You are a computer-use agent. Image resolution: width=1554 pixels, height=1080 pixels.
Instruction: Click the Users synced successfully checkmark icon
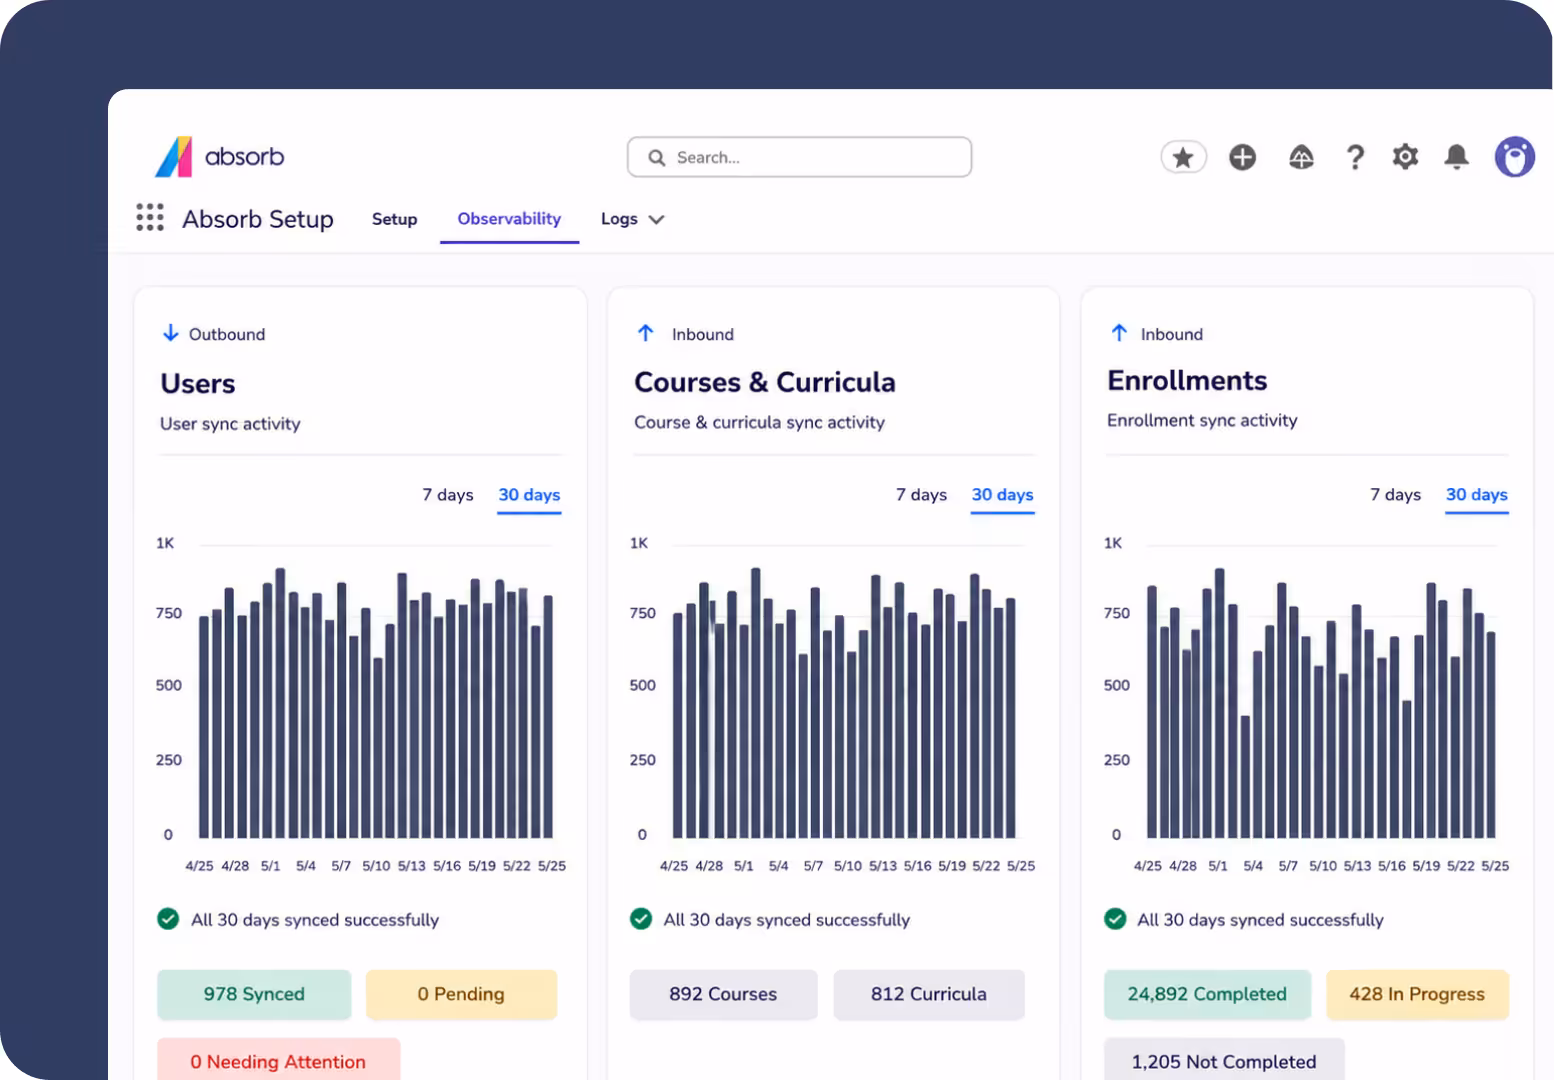coord(168,919)
